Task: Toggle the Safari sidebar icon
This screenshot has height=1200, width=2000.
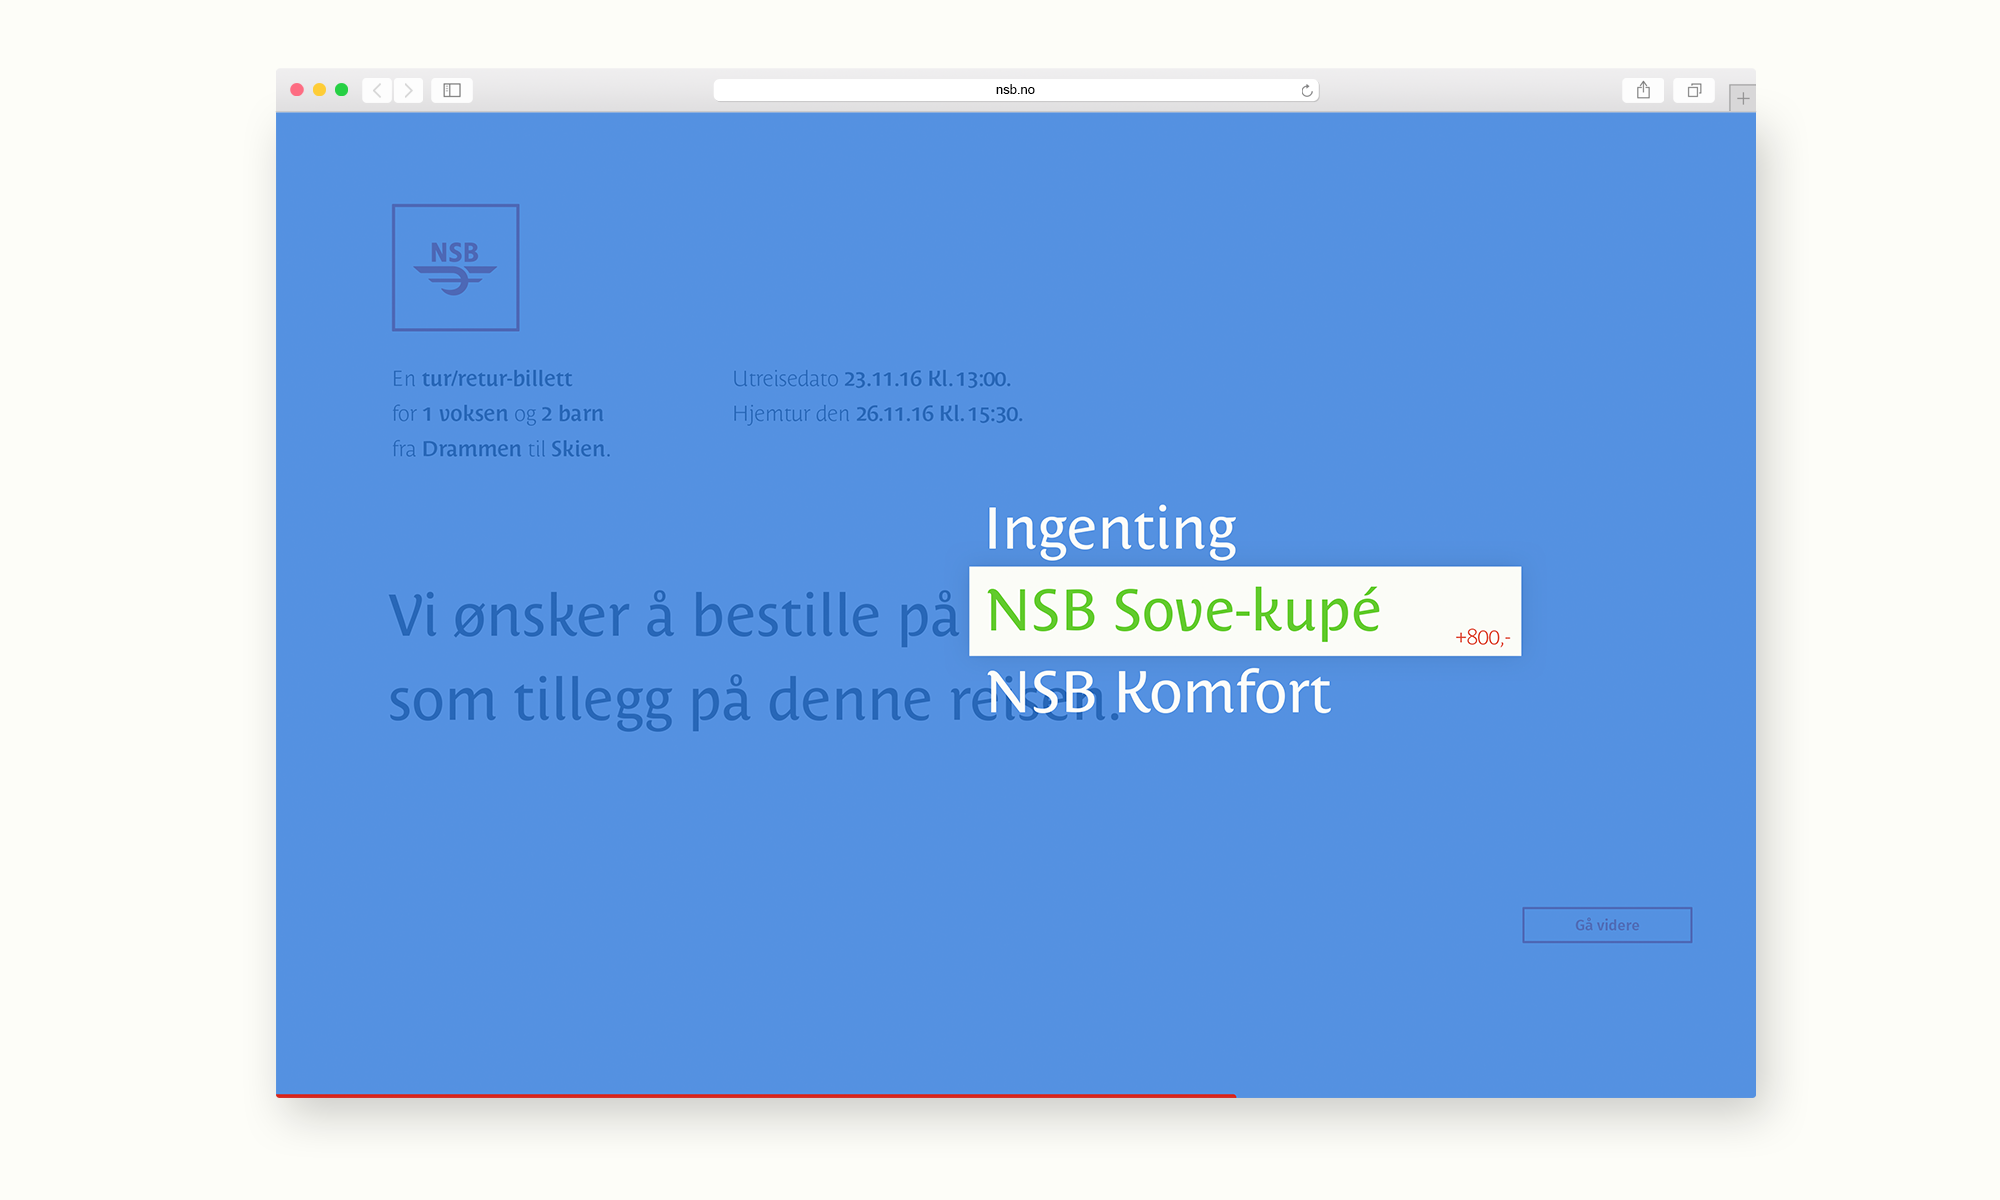Action: coord(452,90)
